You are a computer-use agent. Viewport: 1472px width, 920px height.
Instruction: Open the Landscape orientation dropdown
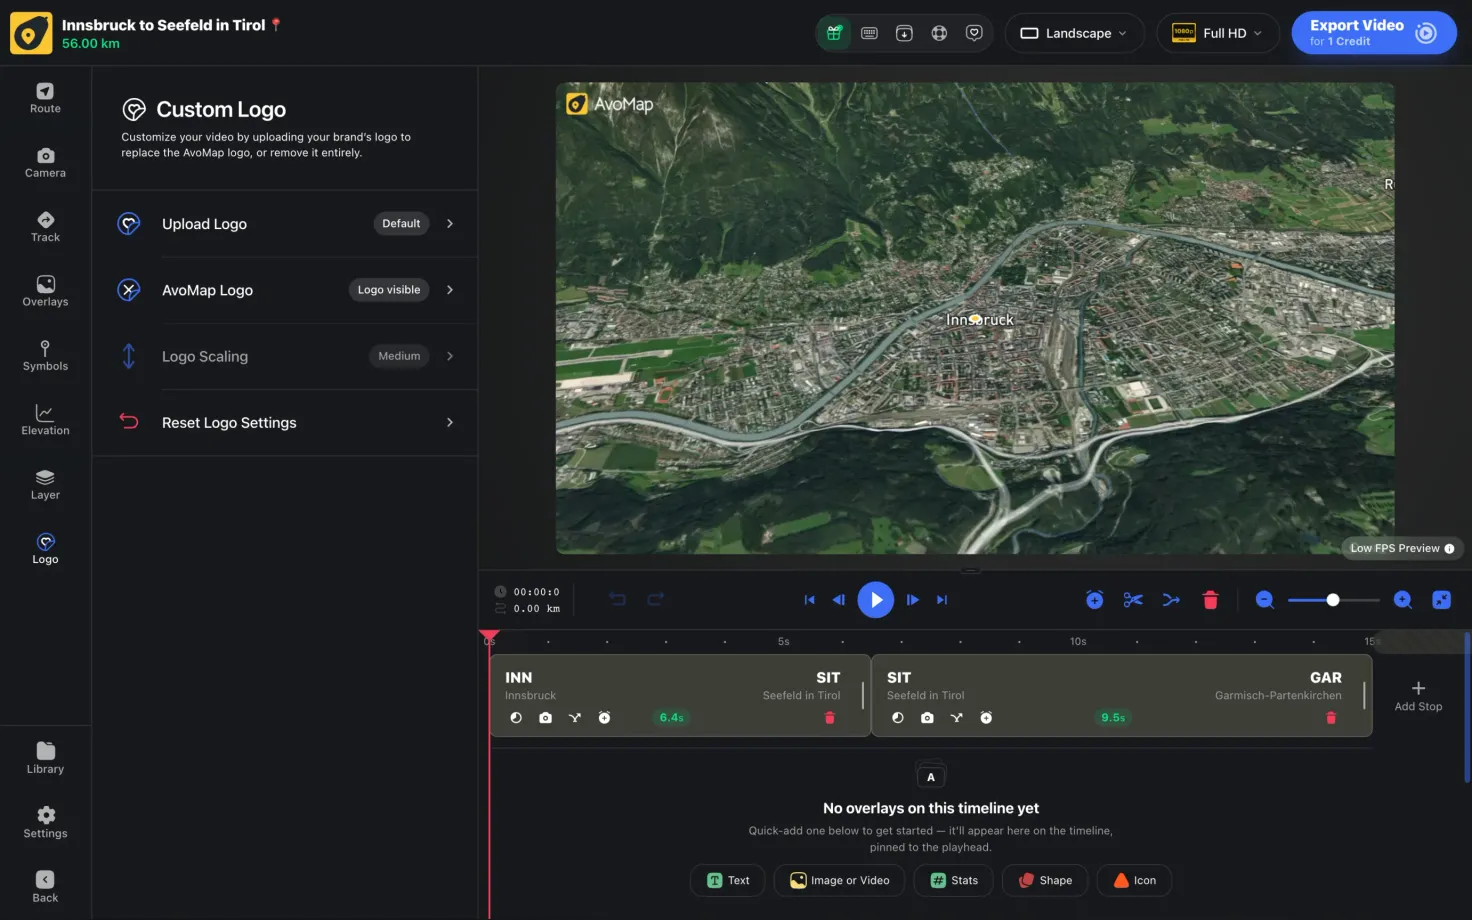1074,33
